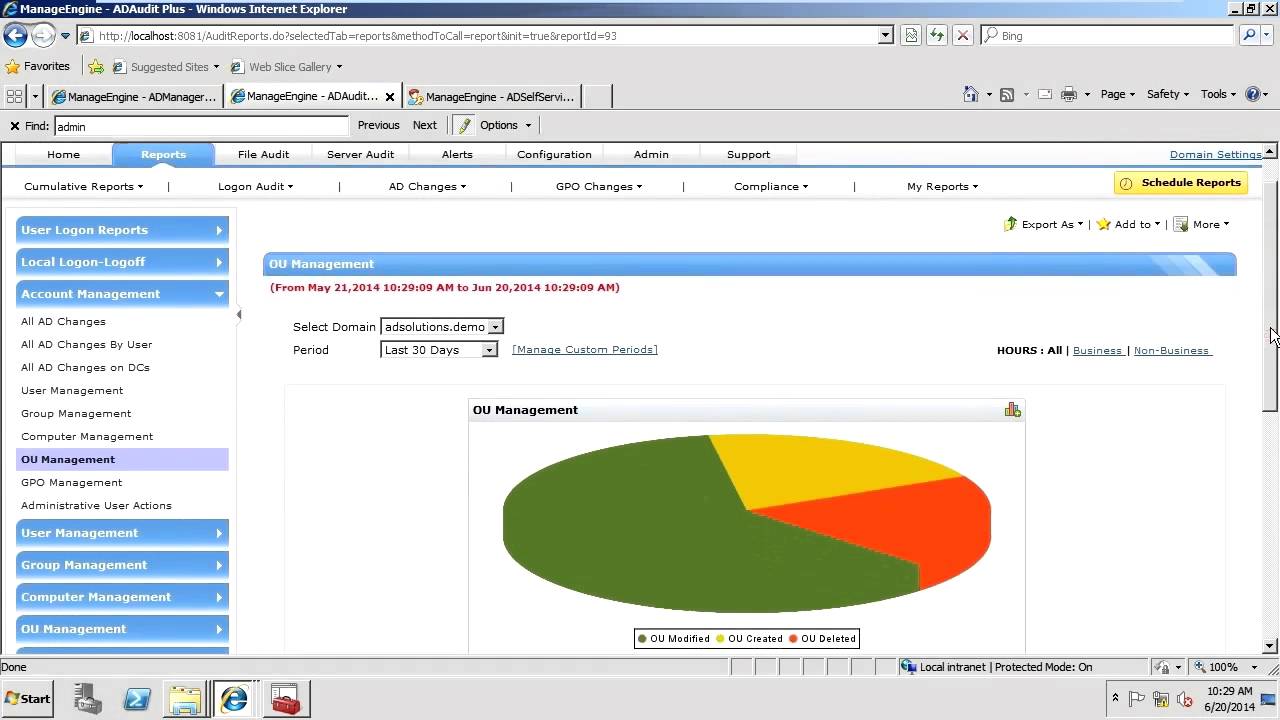1280x720 pixels.
Task: Show hidden tray icons arrow
Action: pos(1115,698)
